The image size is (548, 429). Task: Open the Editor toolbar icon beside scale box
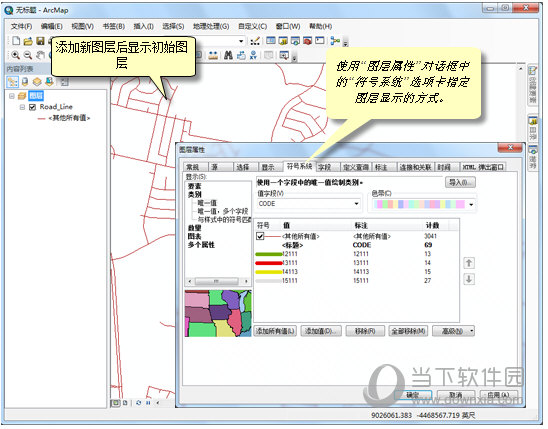pyautogui.click(x=255, y=41)
